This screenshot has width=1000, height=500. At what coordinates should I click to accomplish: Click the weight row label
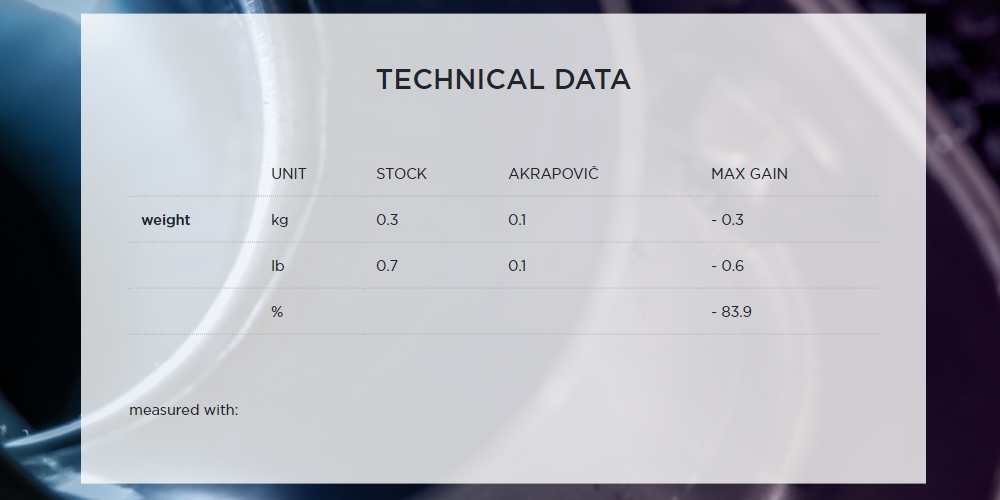coord(166,220)
